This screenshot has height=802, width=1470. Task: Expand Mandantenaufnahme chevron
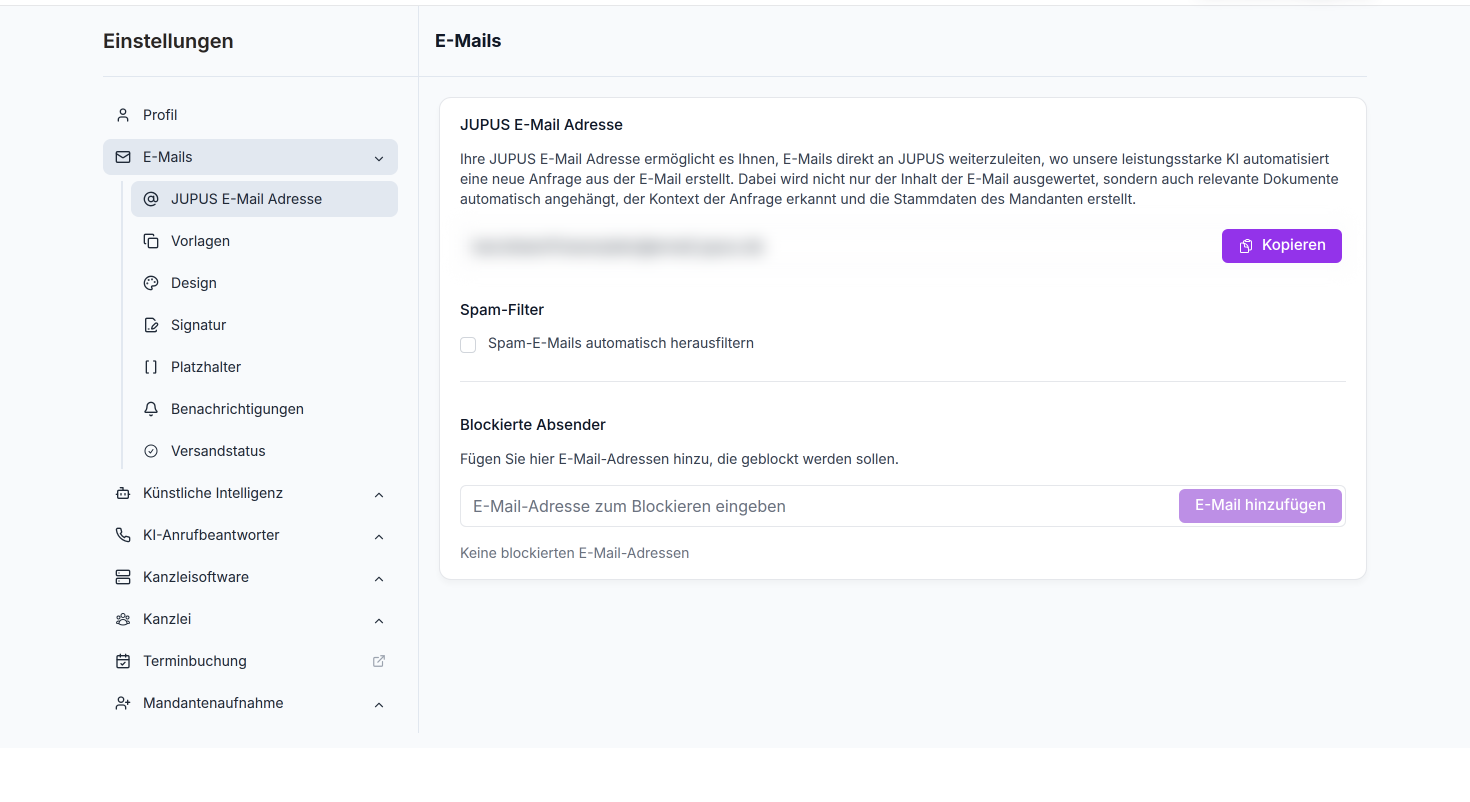pos(379,704)
